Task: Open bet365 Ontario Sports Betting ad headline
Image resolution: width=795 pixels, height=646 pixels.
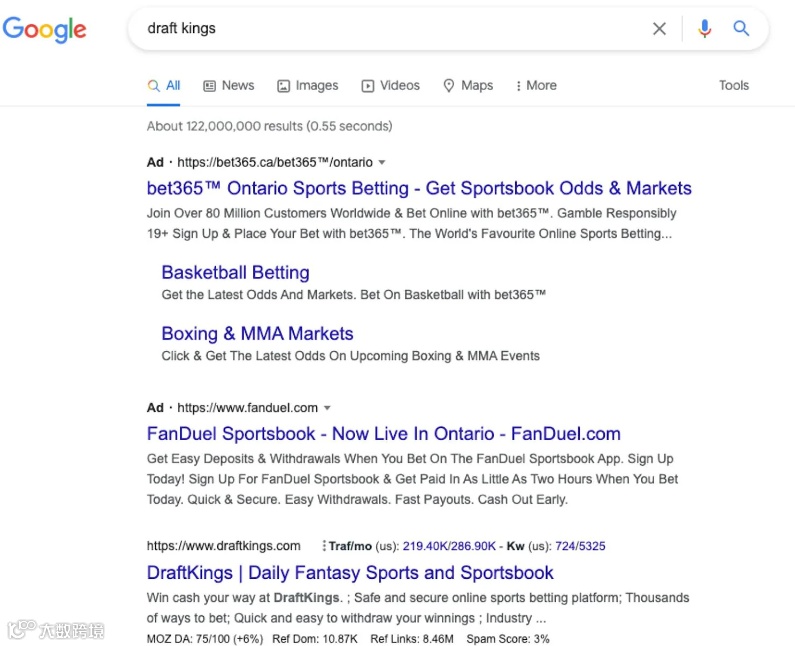Action: coord(419,188)
